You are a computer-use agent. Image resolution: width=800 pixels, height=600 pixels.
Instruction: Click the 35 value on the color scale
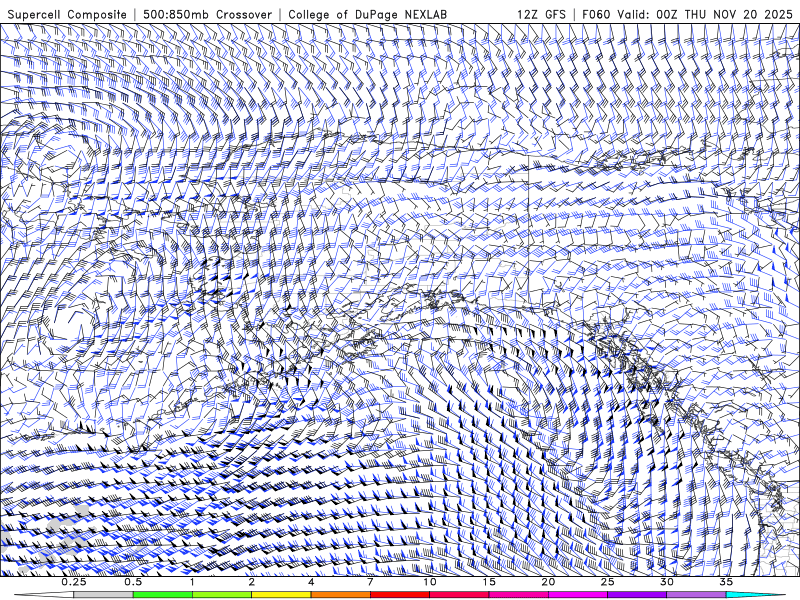[726, 582]
